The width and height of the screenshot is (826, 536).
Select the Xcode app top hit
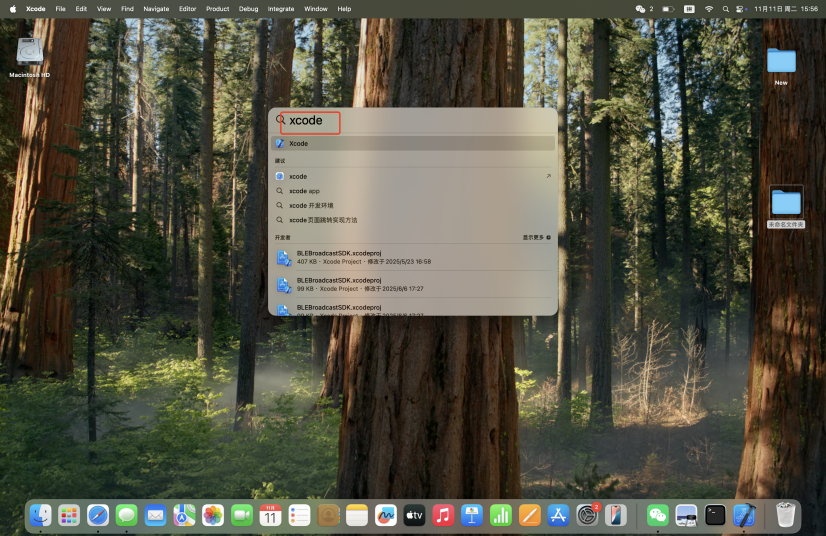tap(413, 143)
